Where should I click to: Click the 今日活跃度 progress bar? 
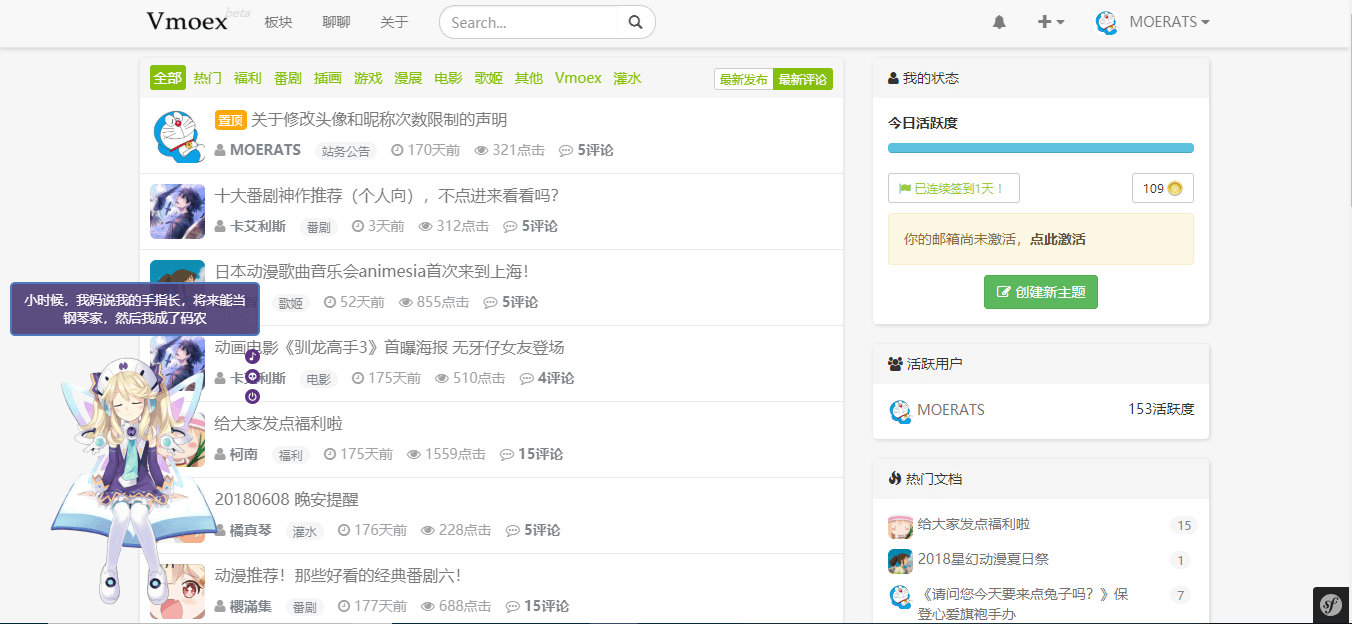(1041, 148)
